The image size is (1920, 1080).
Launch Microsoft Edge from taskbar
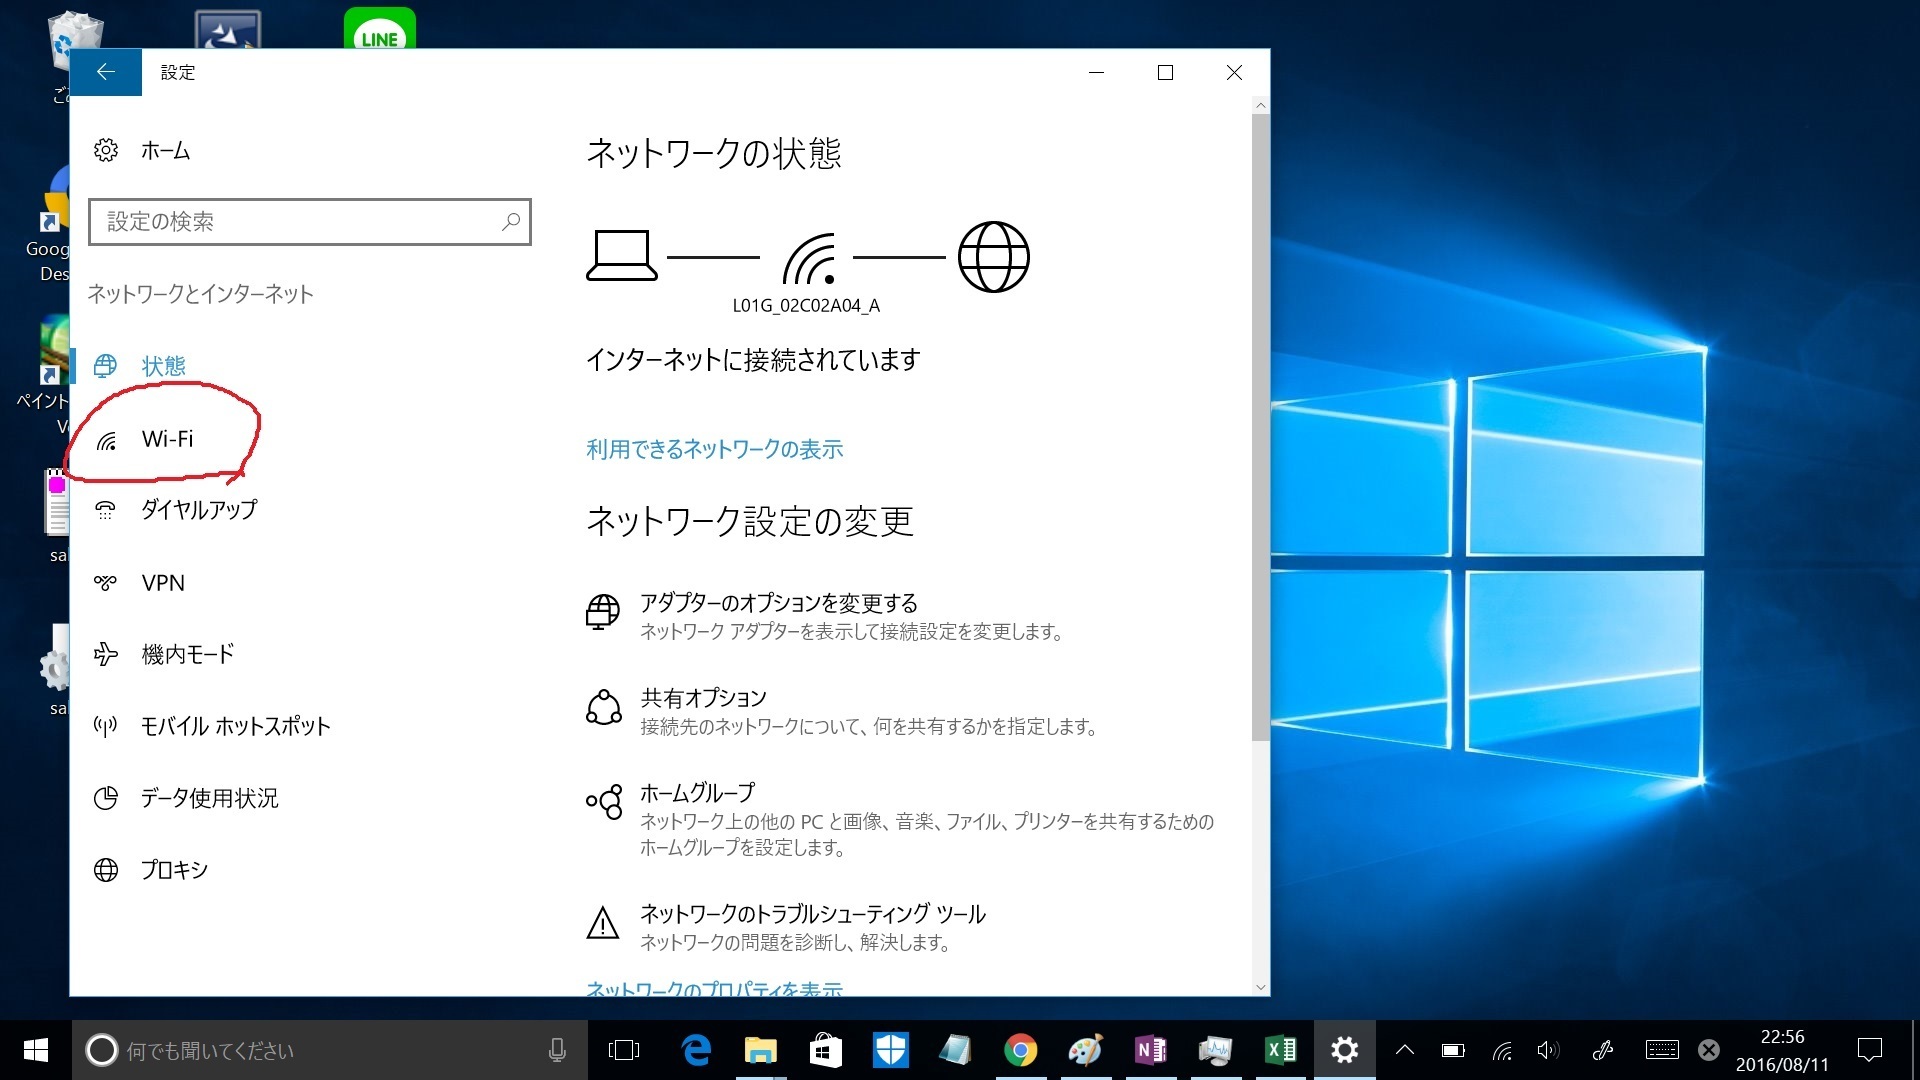point(696,1050)
